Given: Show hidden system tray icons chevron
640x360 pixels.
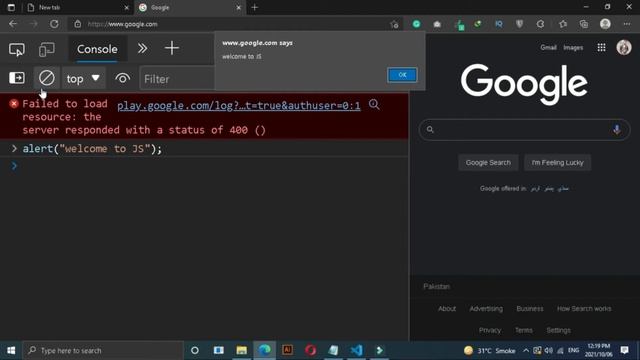Looking at the screenshot, I should (526, 350).
